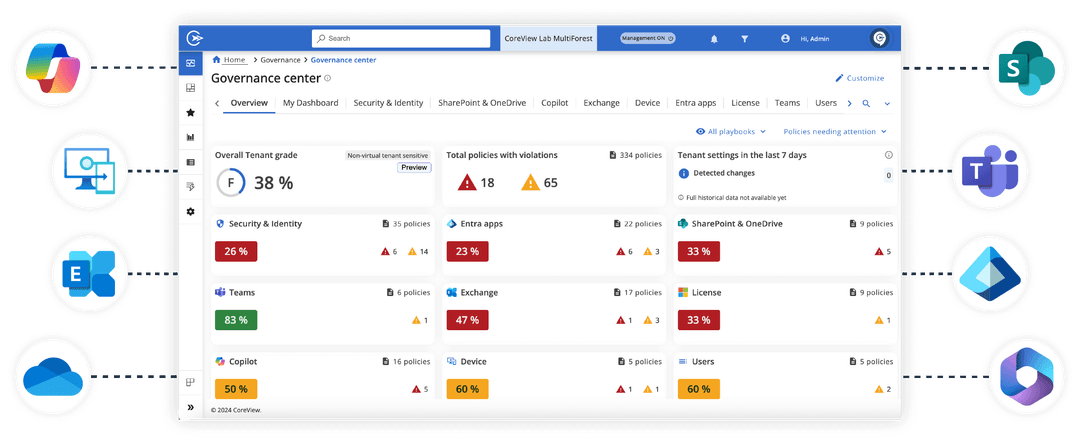
Task: Click the bottom sidebar widgets icon
Action: (x=191, y=383)
